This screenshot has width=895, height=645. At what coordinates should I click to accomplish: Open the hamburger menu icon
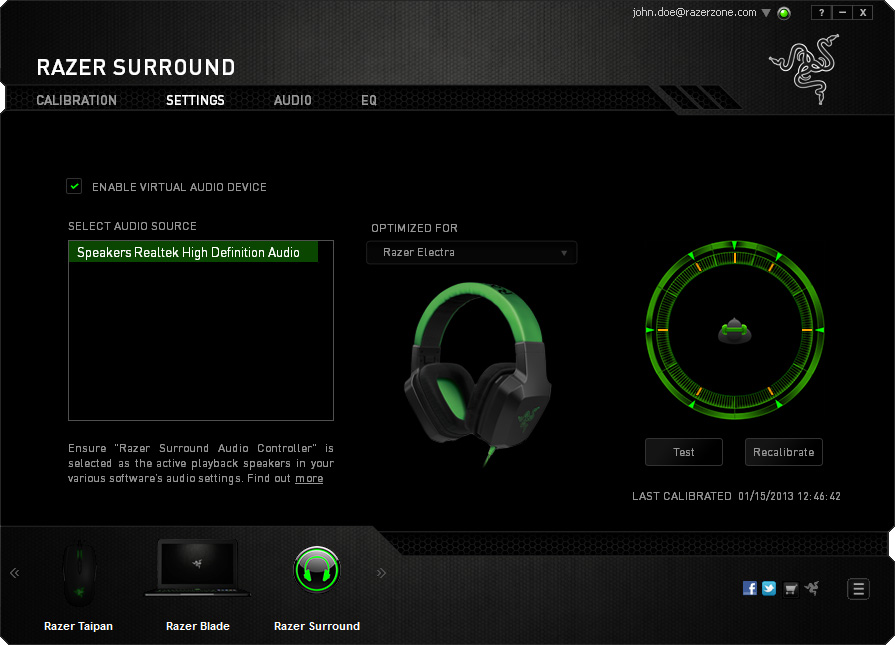point(858,589)
